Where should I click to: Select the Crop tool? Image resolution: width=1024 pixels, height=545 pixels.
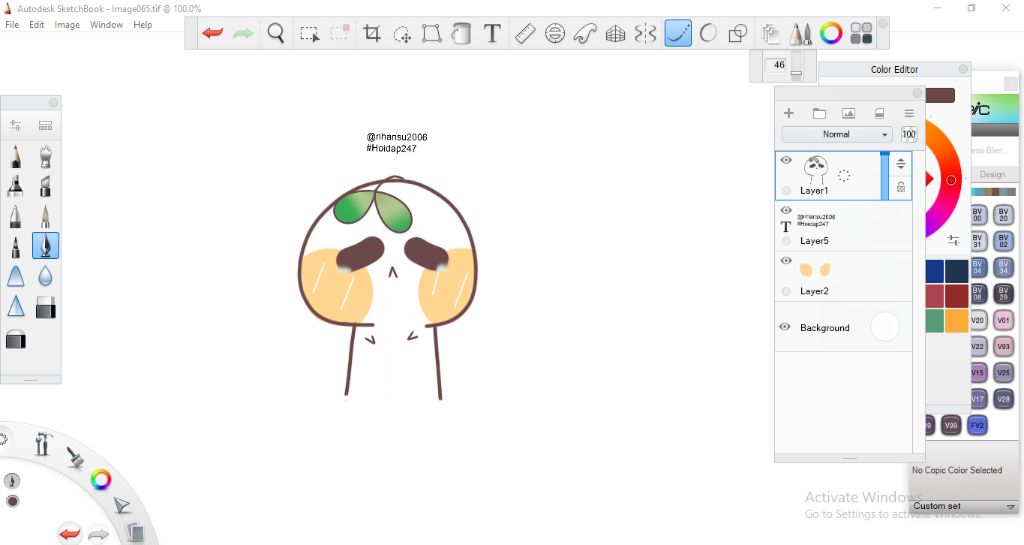[x=372, y=33]
